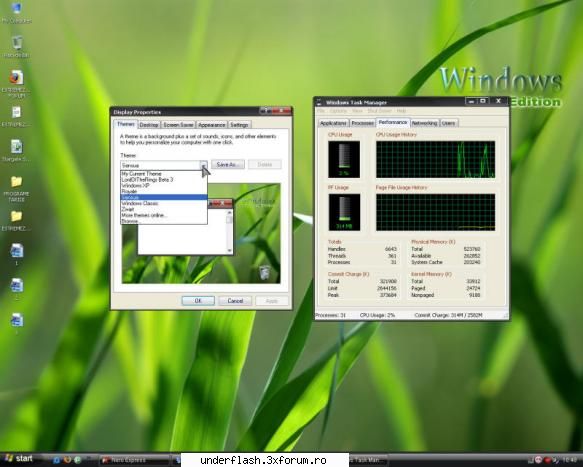Click the Page File Usage History graph

(435, 212)
